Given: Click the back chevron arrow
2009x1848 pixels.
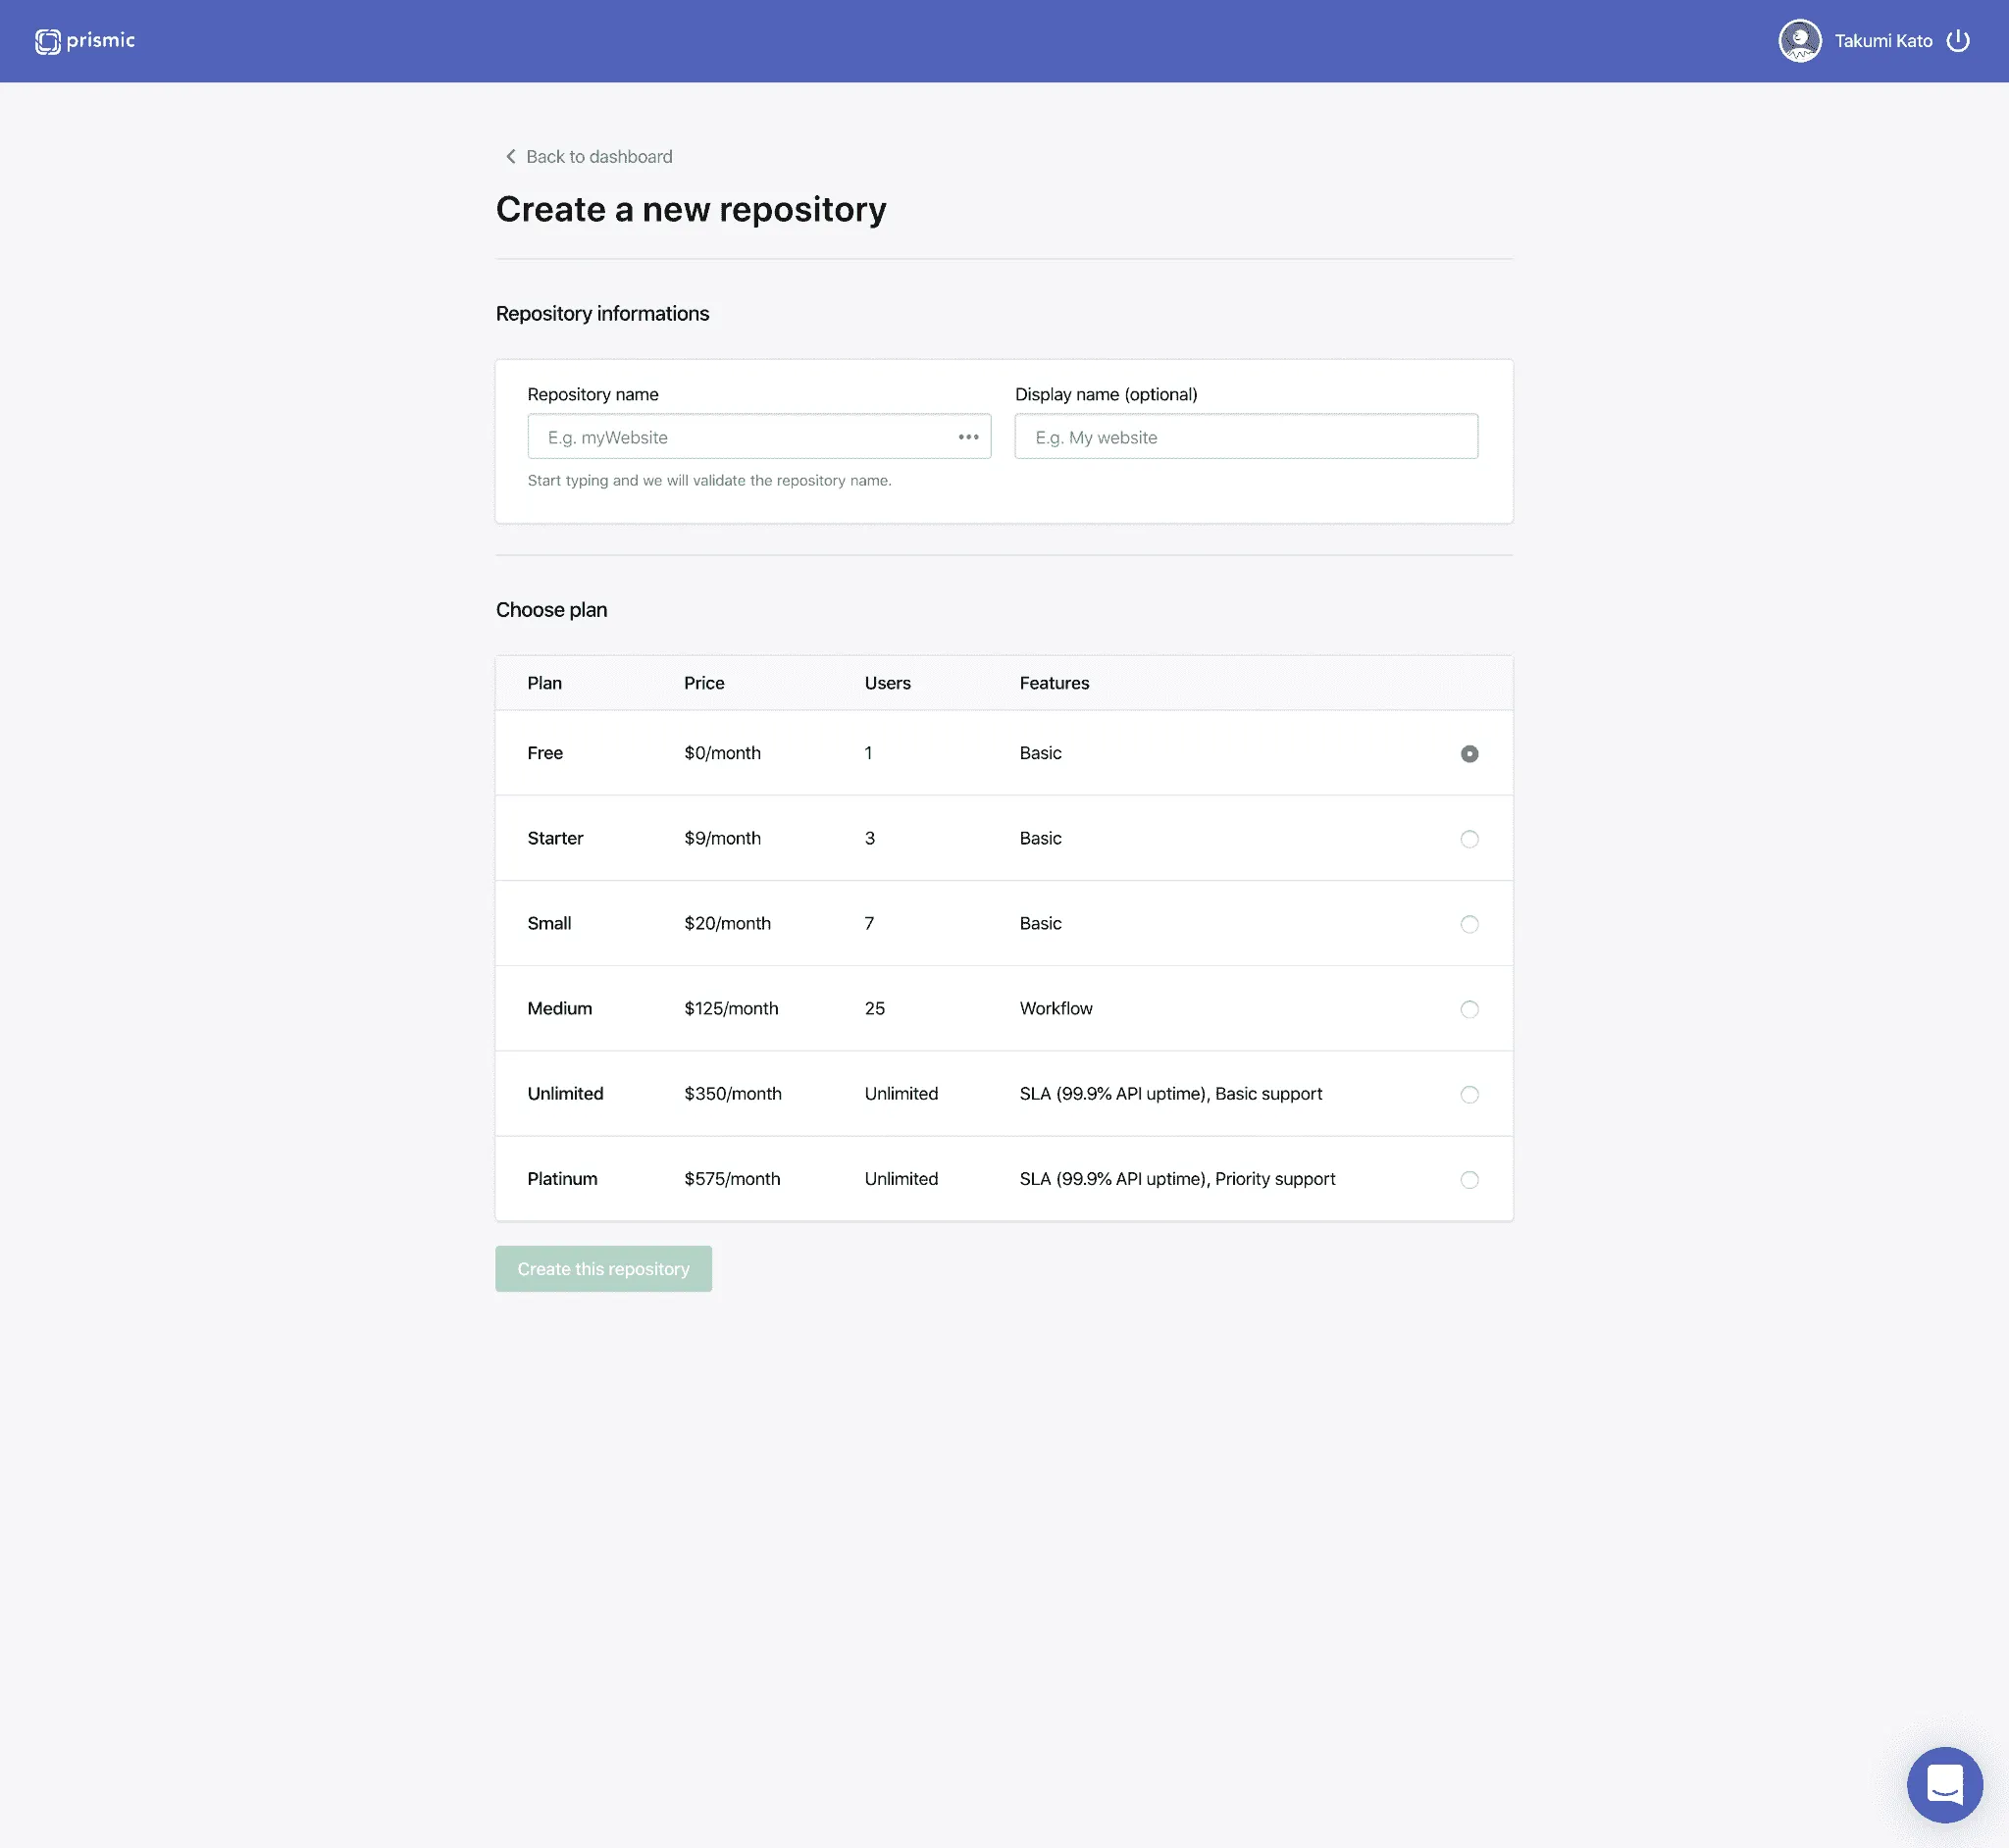Looking at the screenshot, I should click(x=510, y=157).
